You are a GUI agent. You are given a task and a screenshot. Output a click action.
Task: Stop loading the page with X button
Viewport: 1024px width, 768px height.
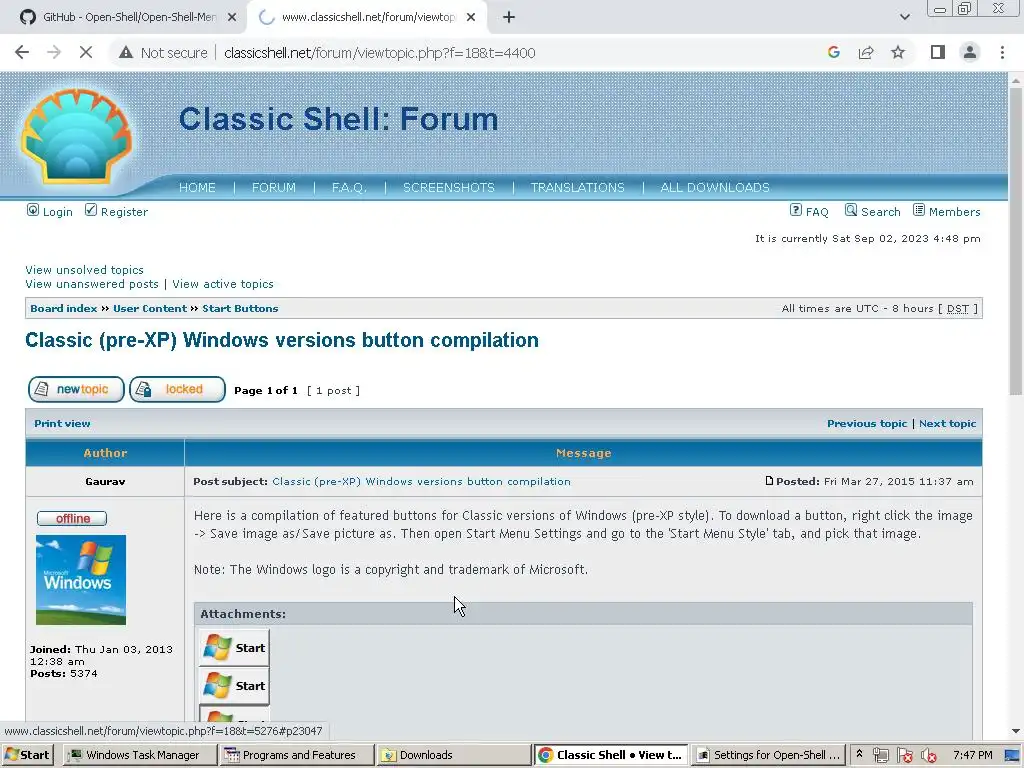(x=86, y=52)
